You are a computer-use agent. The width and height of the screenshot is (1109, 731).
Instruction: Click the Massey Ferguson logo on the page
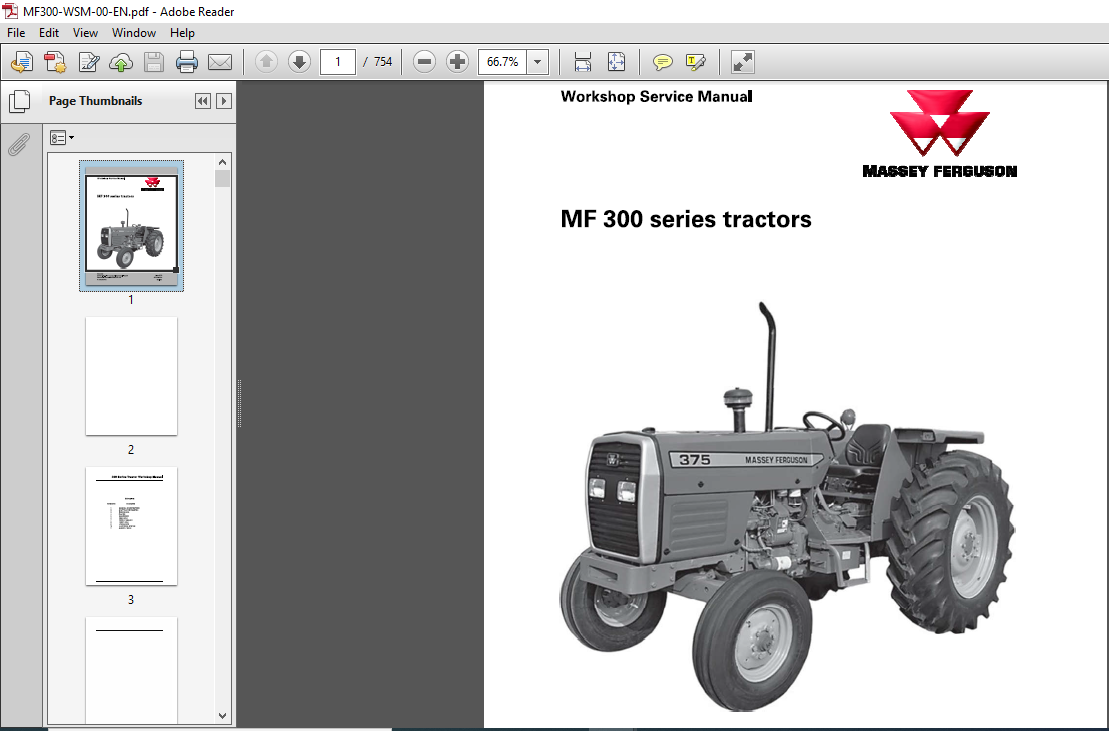939,134
